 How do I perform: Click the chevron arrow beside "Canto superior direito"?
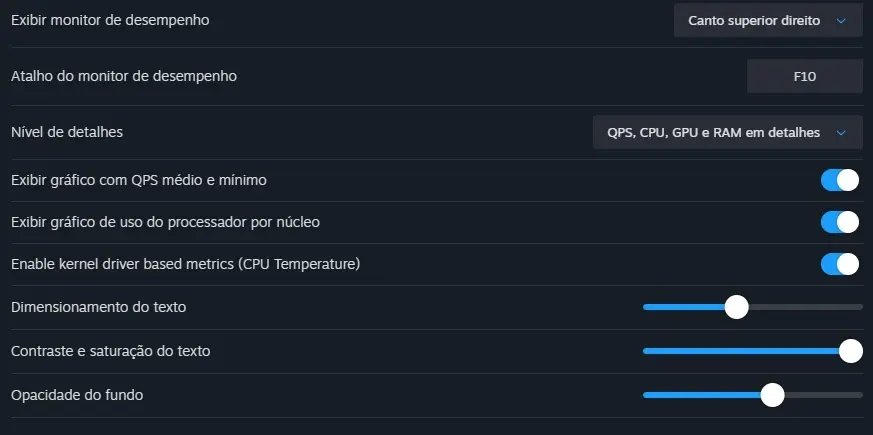click(841, 20)
